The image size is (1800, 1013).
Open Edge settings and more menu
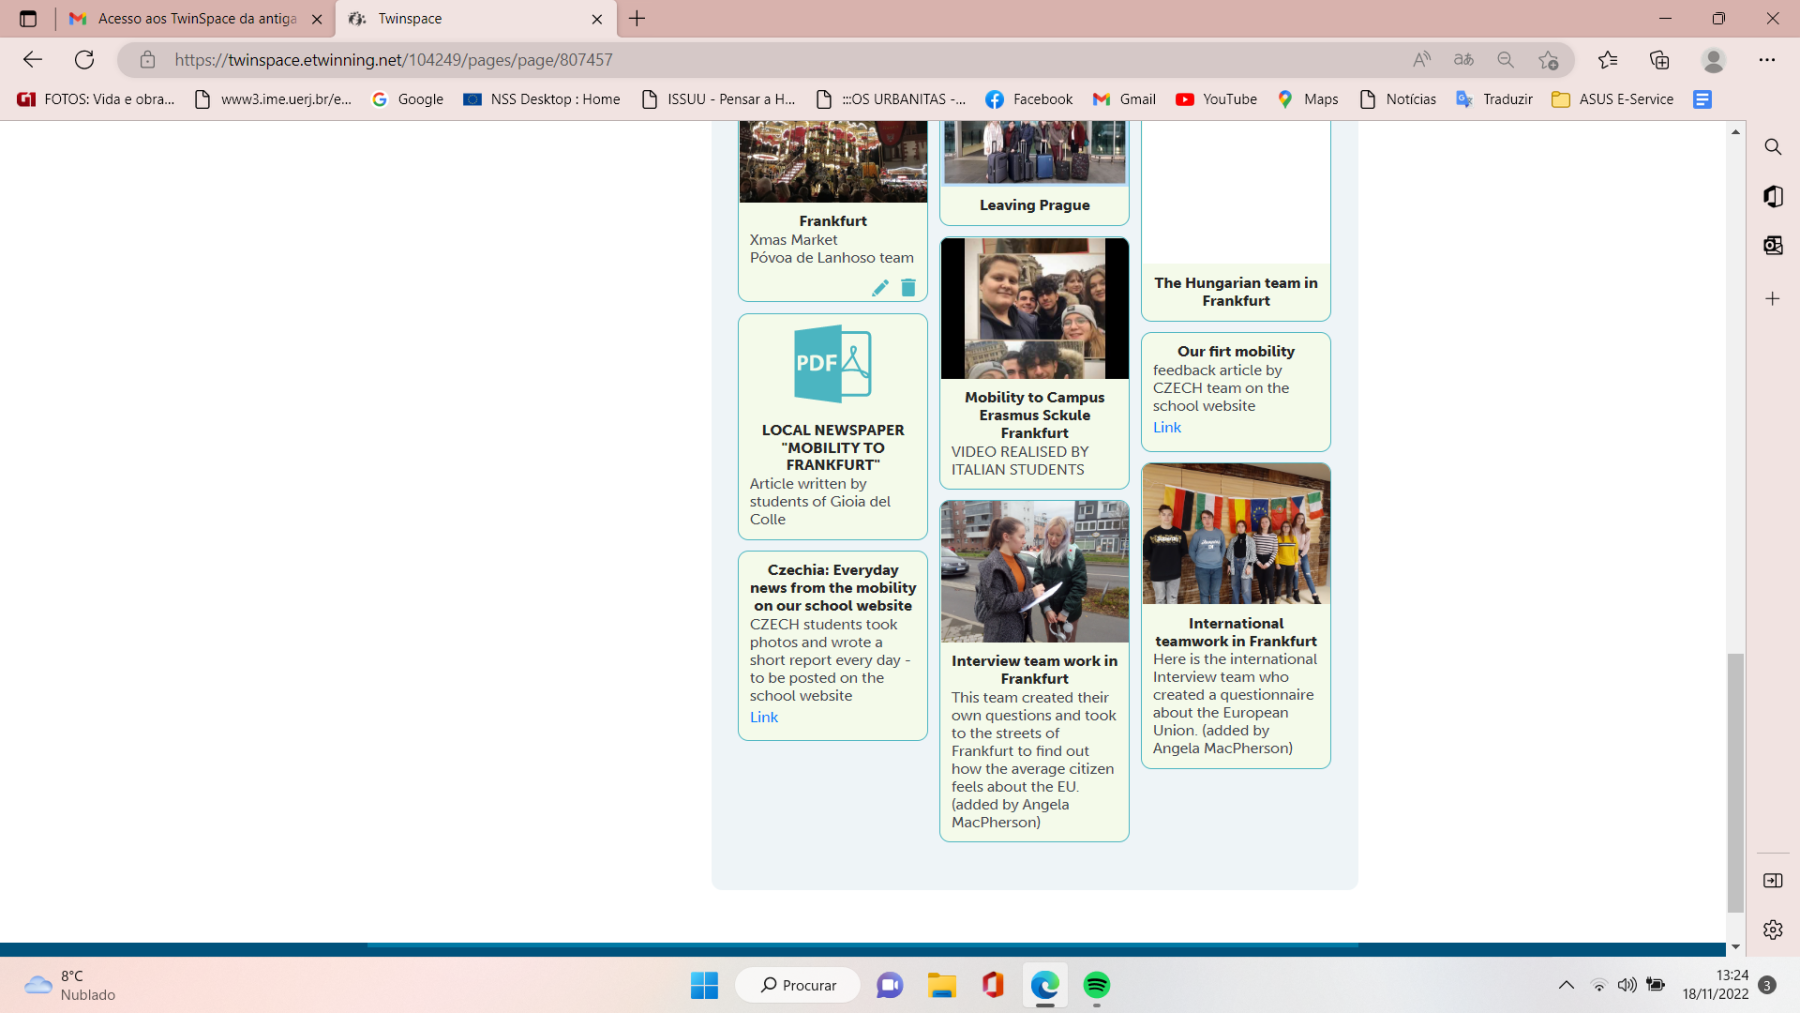(x=1767, y=60)
